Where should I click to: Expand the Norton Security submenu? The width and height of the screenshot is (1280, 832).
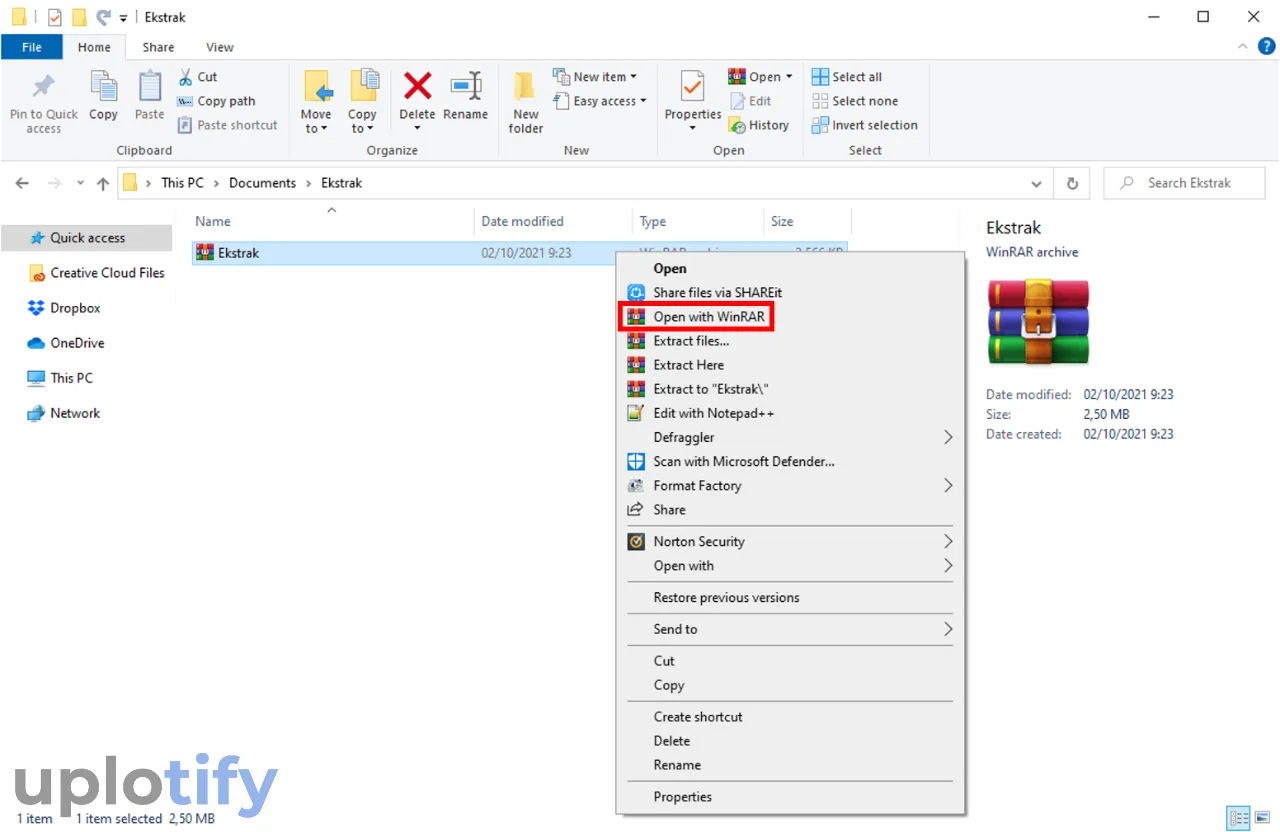click(790, 541)
